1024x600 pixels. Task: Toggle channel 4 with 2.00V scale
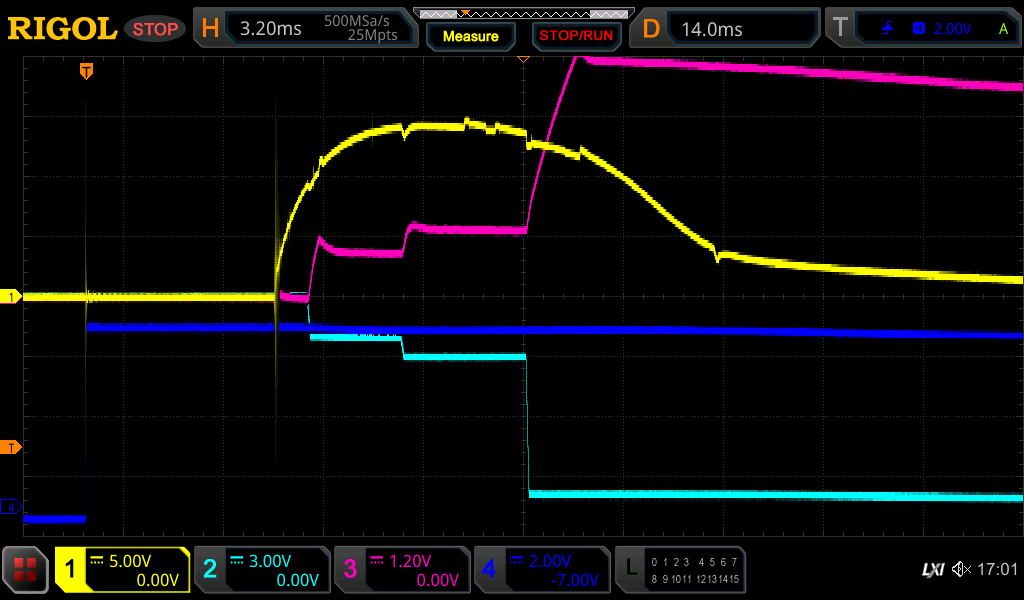[542, 570]
